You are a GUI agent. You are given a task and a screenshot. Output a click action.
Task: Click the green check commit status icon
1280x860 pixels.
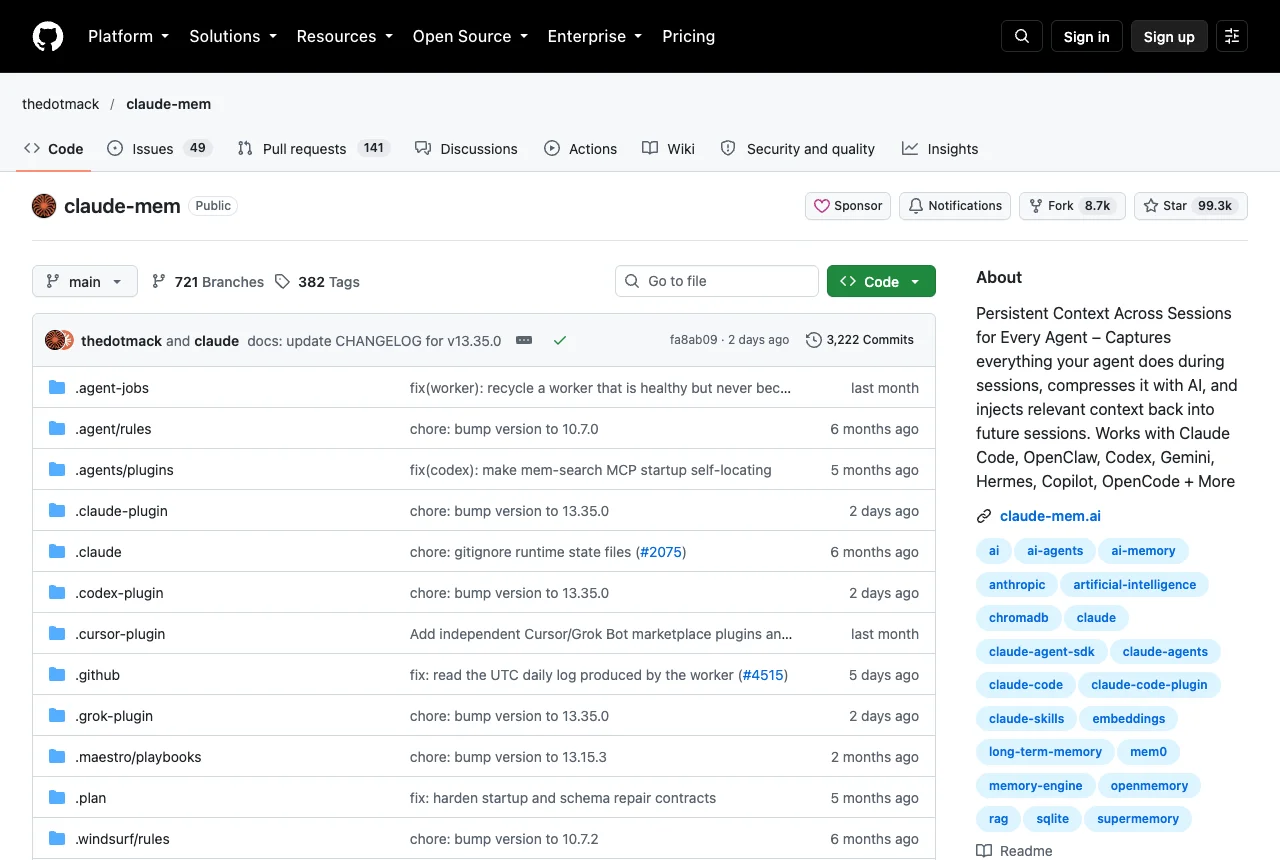point(560,340)
